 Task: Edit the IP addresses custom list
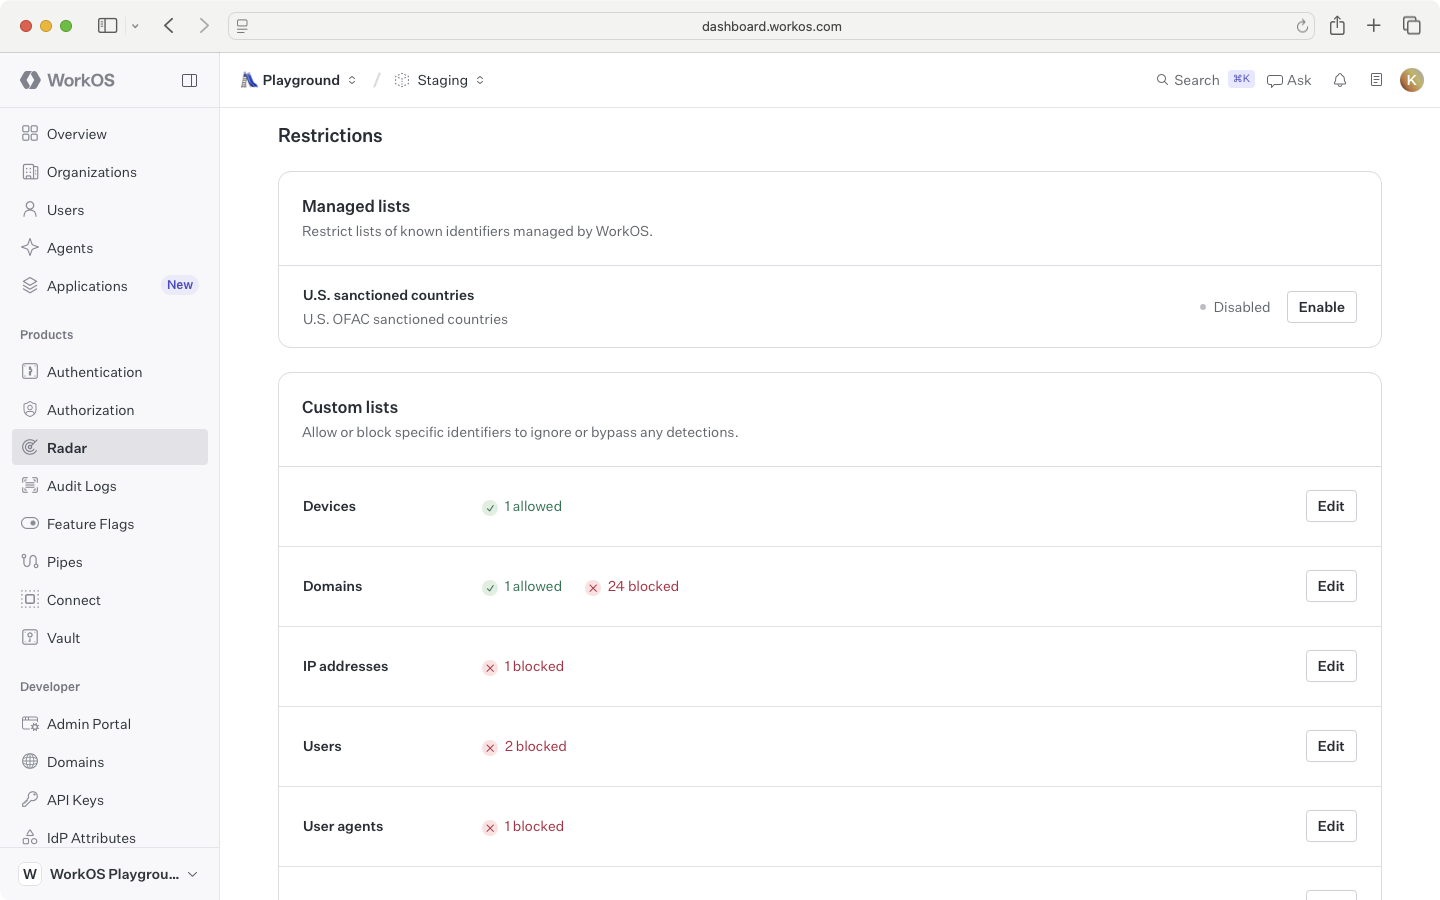(x=1331, y=666)
